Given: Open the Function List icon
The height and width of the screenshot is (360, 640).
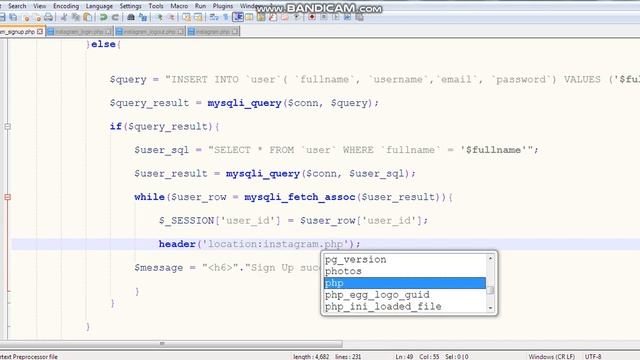Looking at the screenshot, I should [x=273, y=17].
